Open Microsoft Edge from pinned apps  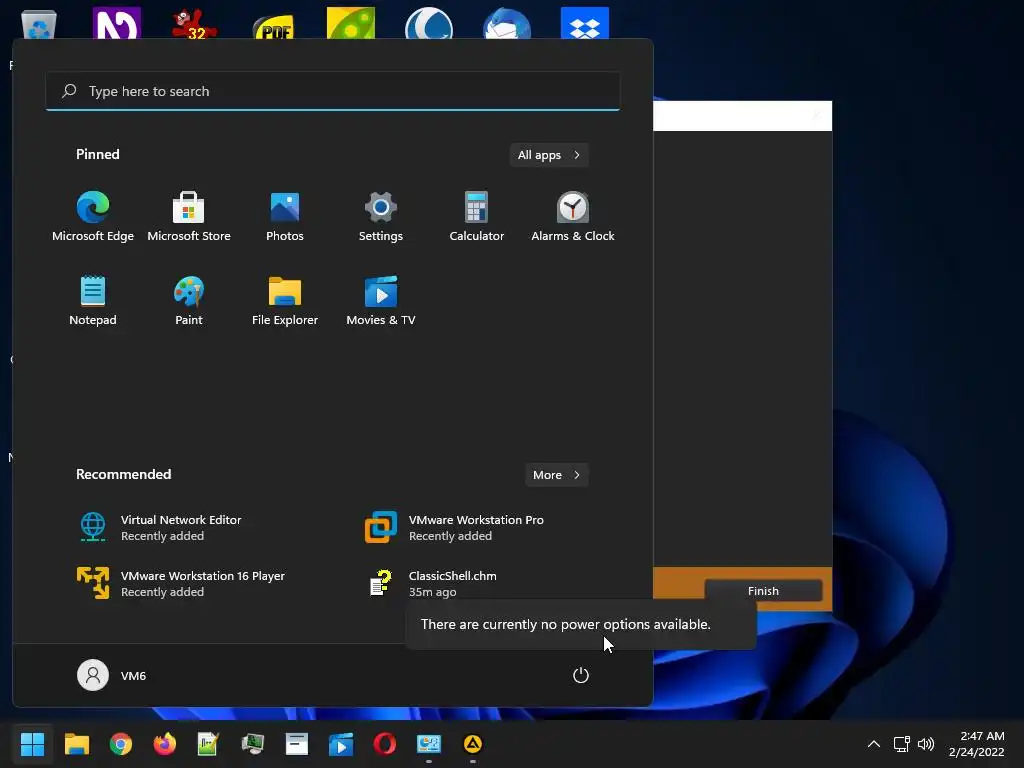point(93,216)
